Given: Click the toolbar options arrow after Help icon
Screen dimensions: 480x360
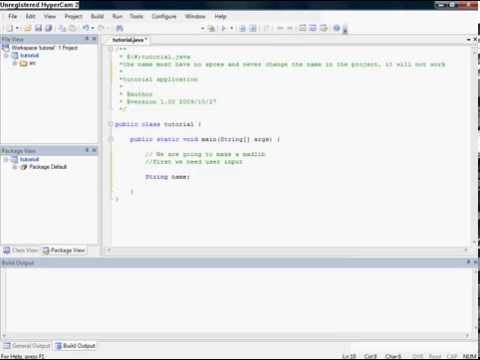Looking at the screenshot, I should click(345, 29).
